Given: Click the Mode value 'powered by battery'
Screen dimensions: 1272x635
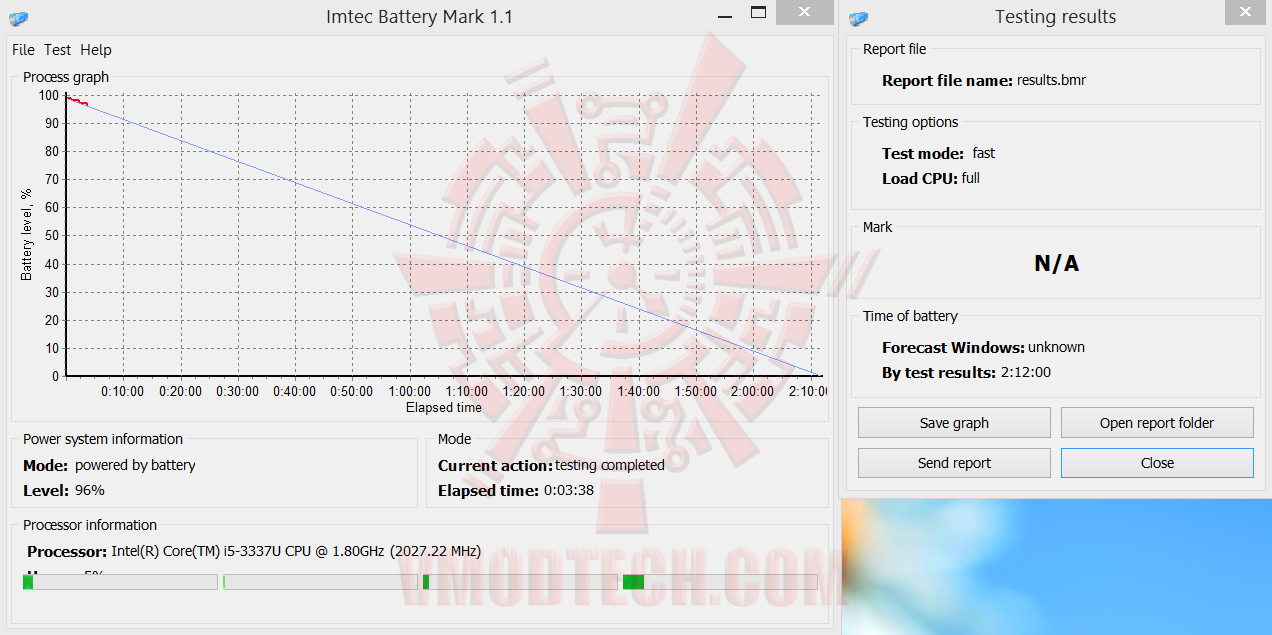Looking at the screenshot, I should click(x=135, y=465).
